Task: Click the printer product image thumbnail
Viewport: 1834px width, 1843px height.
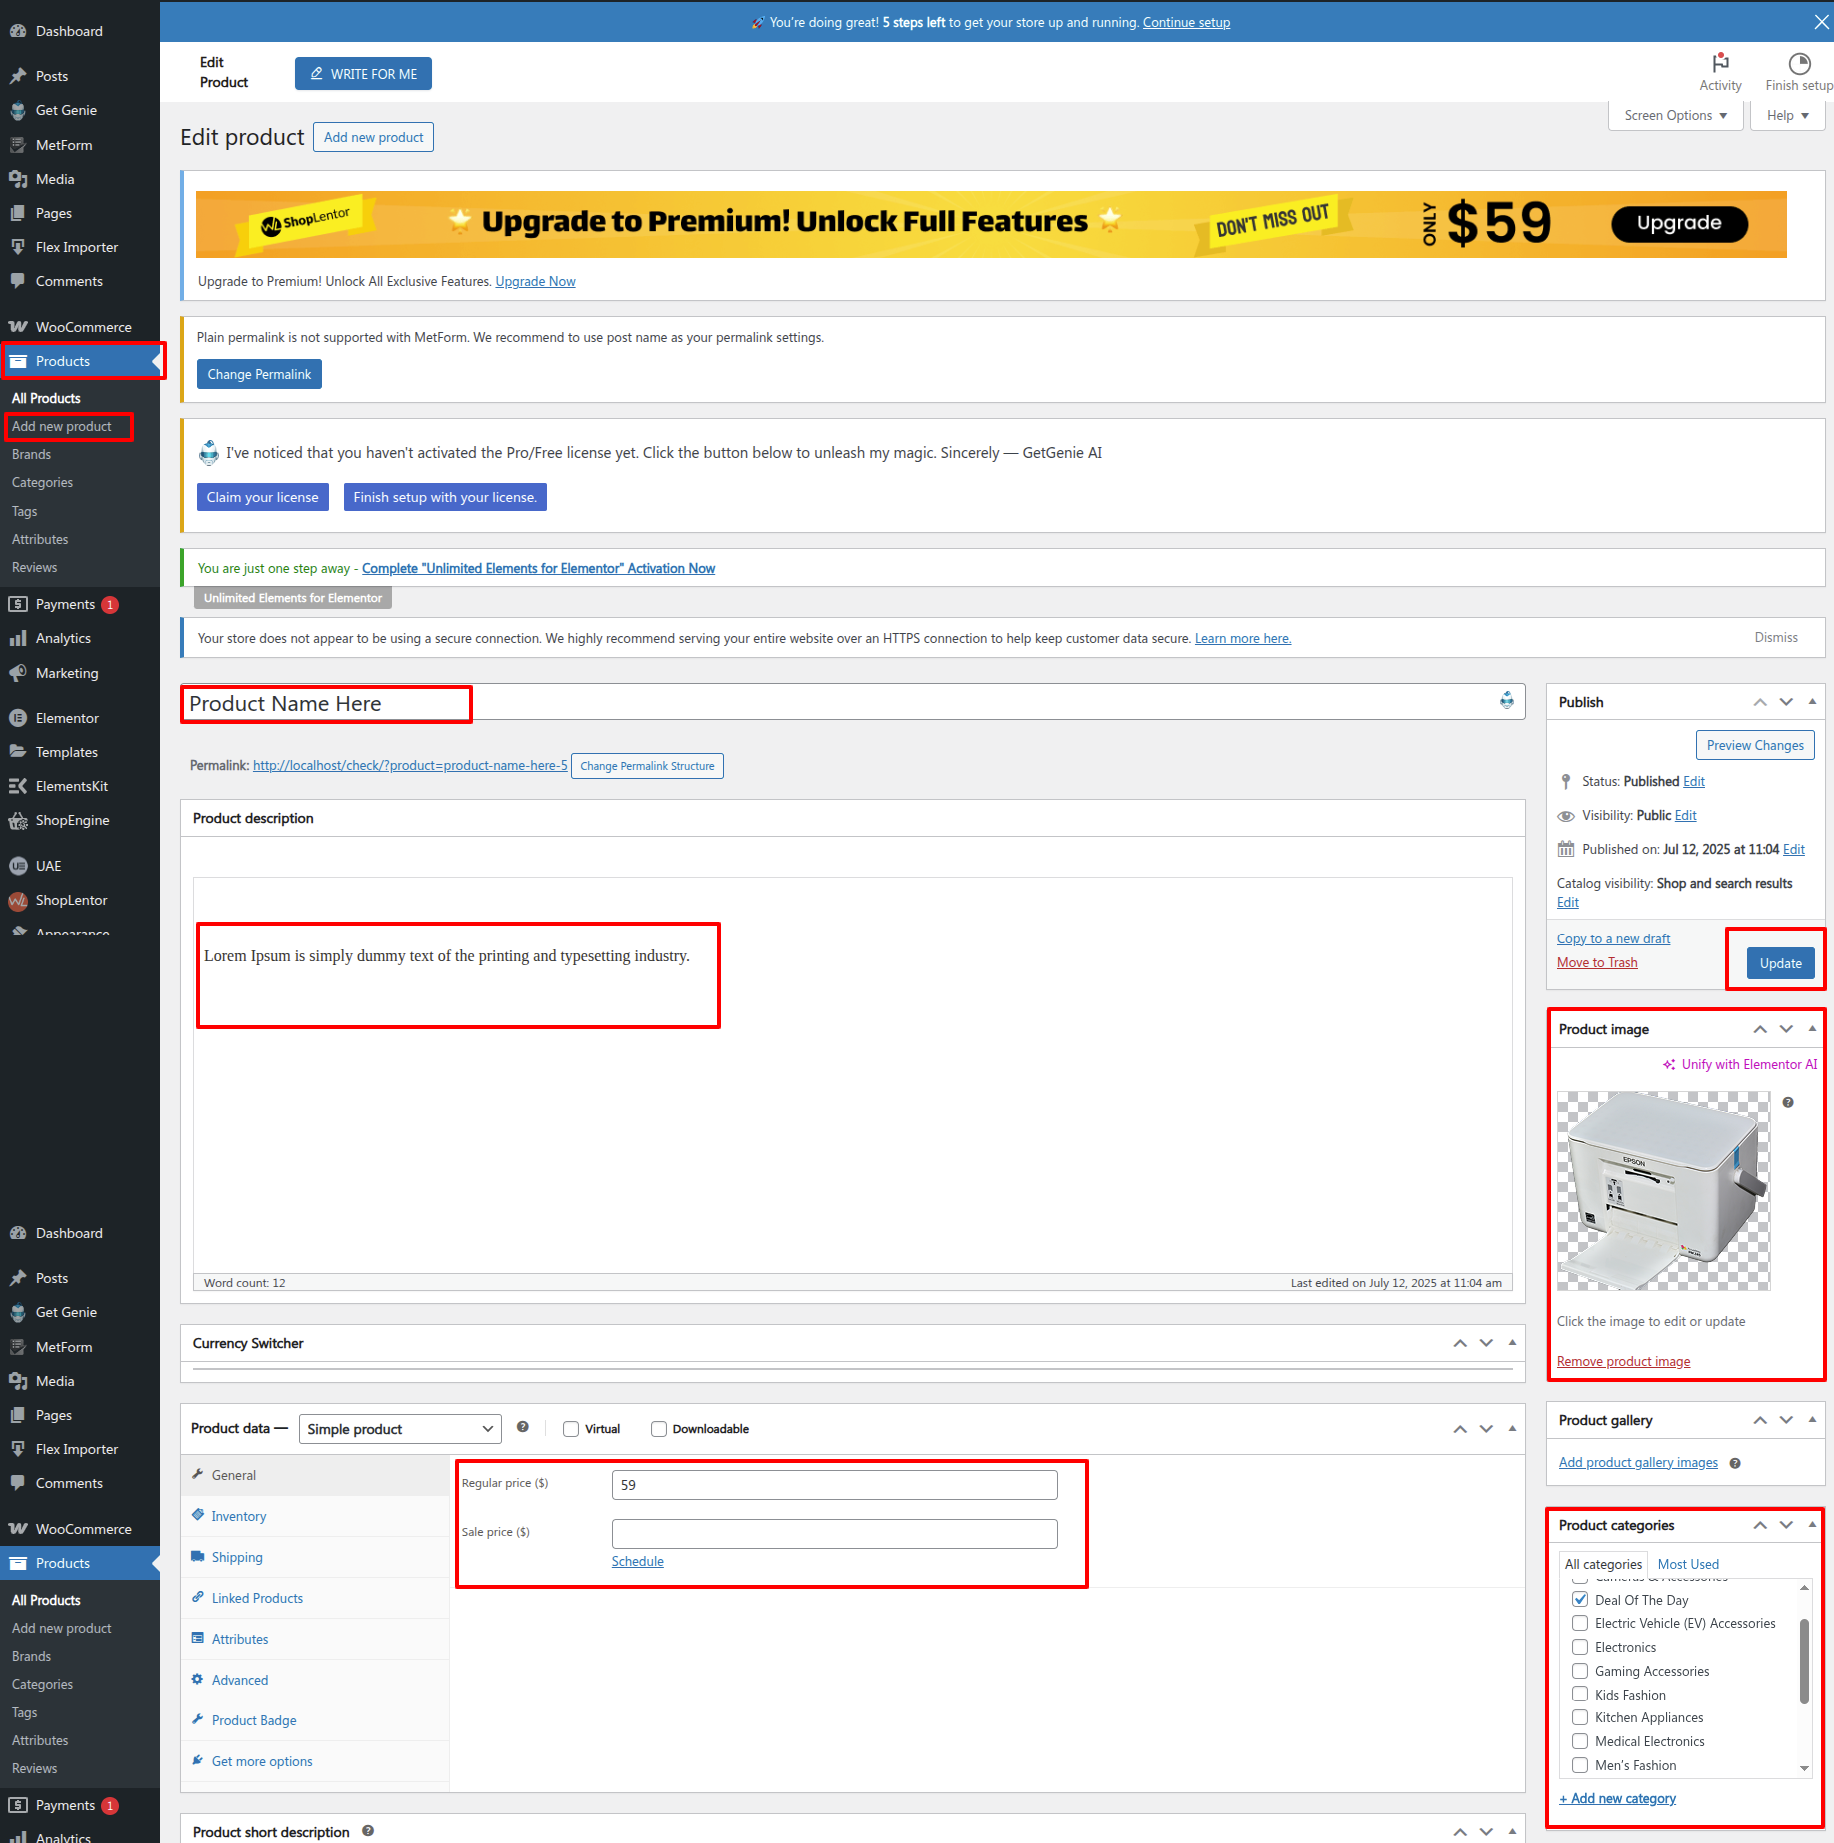Action: 1663,1190
